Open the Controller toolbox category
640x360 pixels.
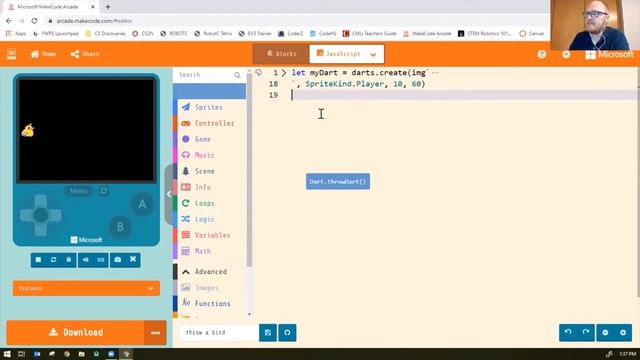209,123
